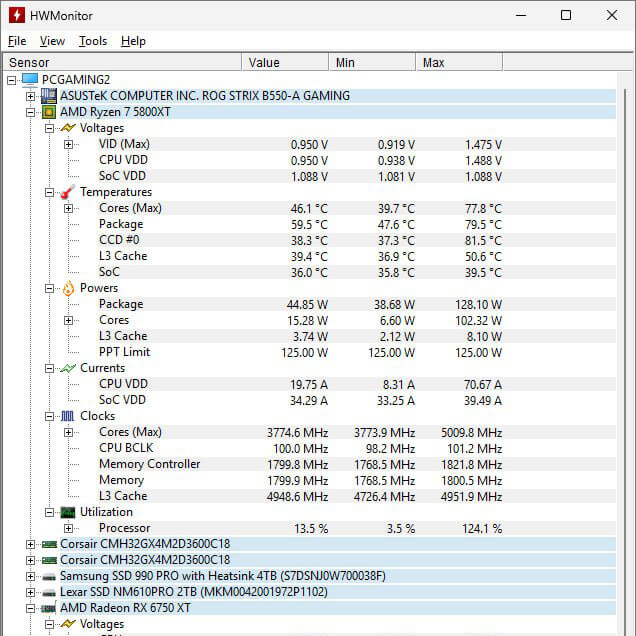
Task: Open the Tools menu
Action: coord(93,41)
